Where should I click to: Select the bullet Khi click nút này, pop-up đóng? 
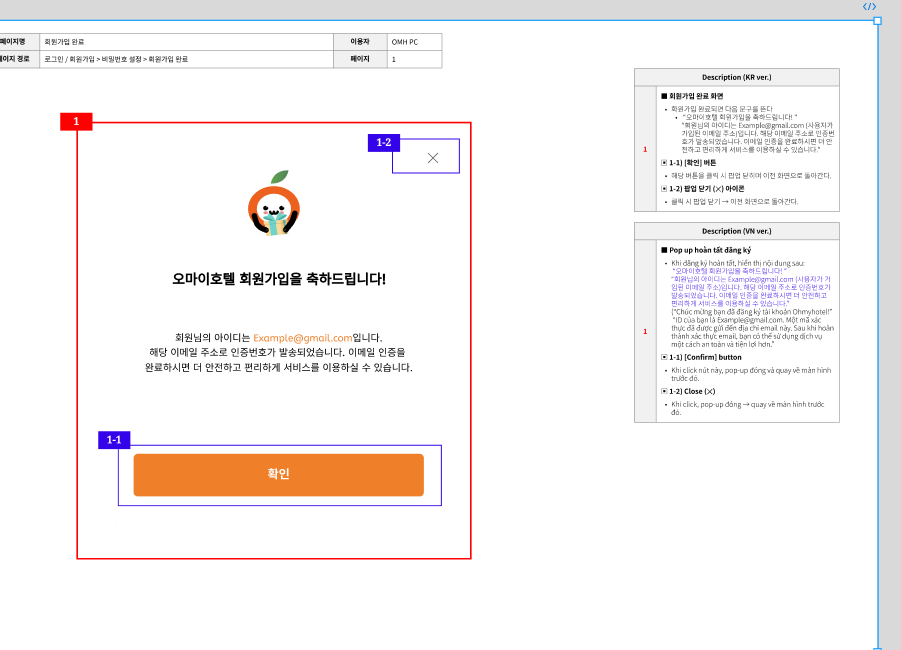751,374
